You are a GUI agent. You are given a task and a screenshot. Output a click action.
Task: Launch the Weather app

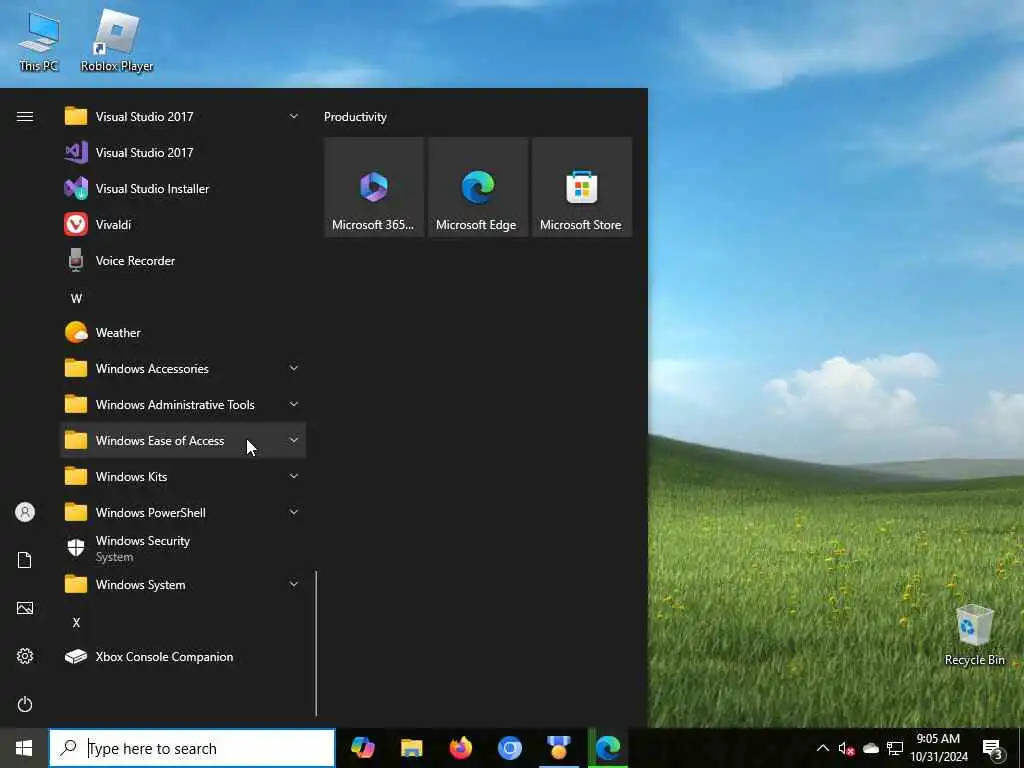pyautogui.click(x=183, y=332)
